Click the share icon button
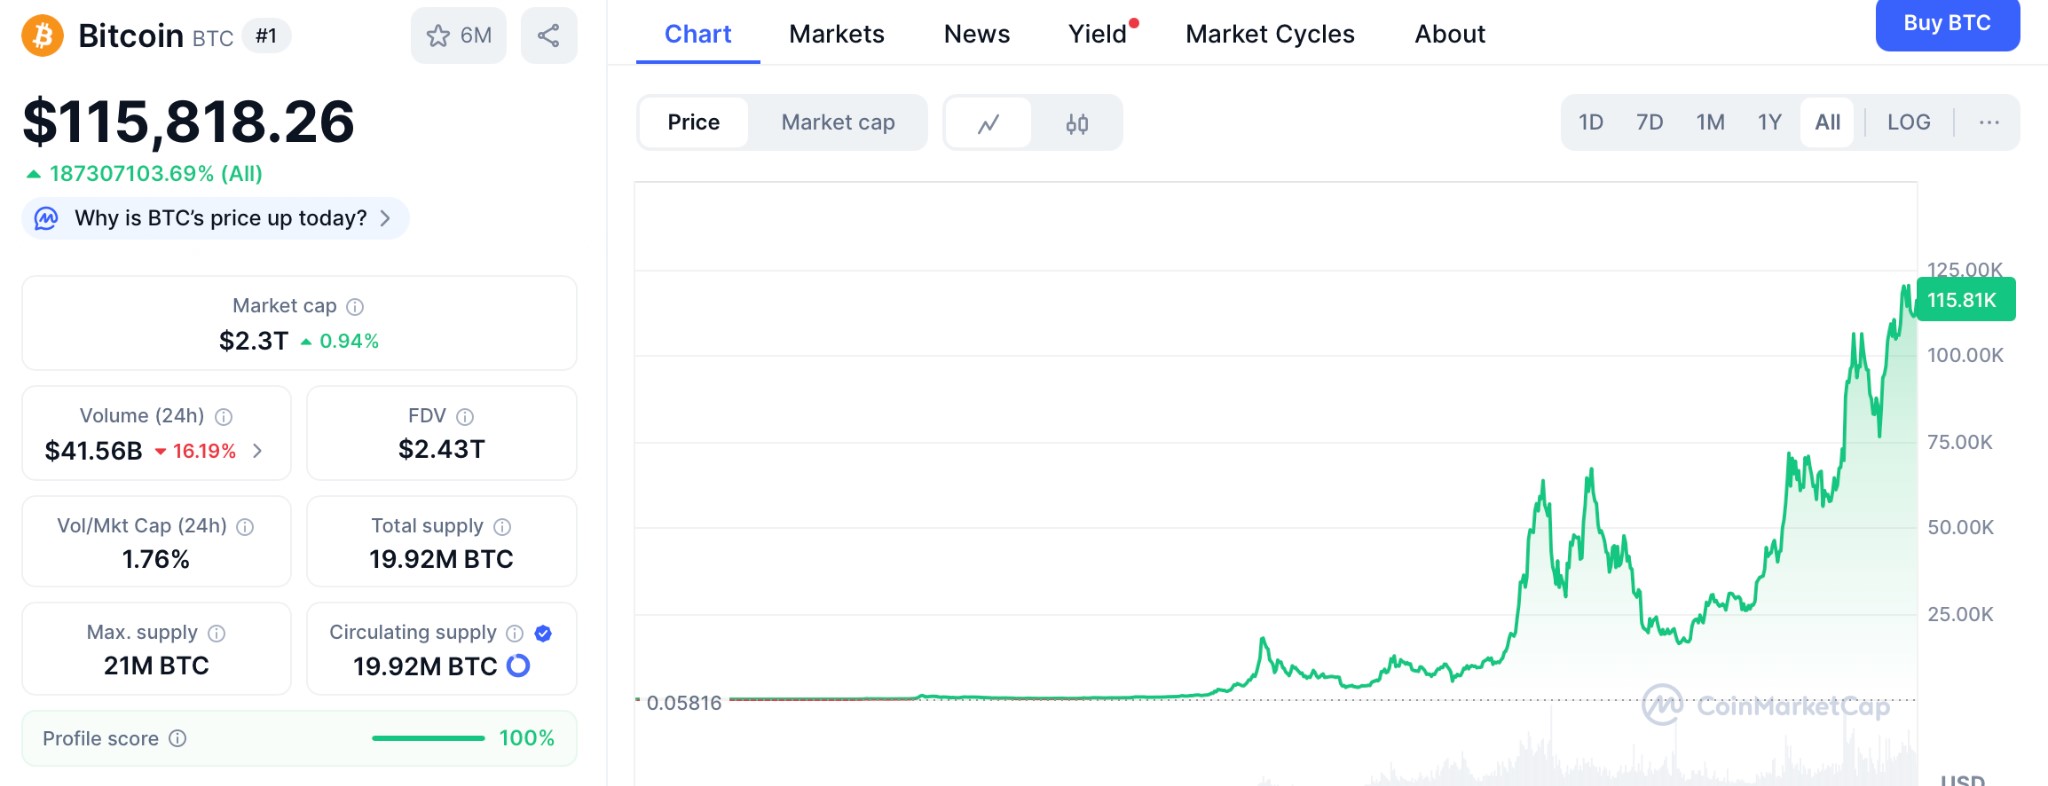The image size is (2048, 786). click(x=548, y=36)
